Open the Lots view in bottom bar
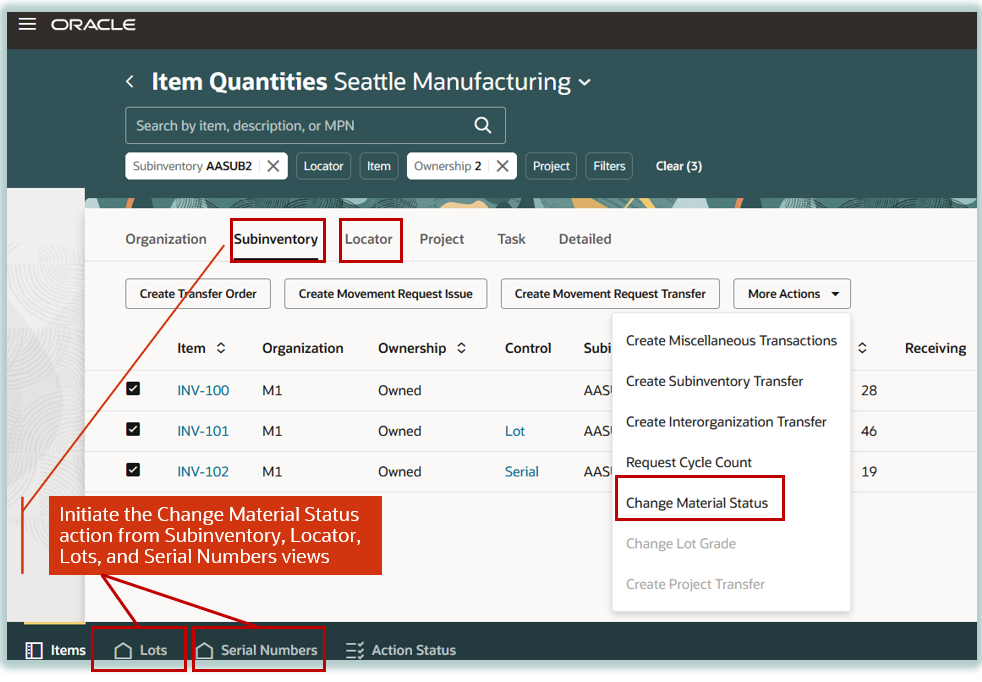Image resolution: width=982 pixels, height=682 pixels. (x=140, y=650)
